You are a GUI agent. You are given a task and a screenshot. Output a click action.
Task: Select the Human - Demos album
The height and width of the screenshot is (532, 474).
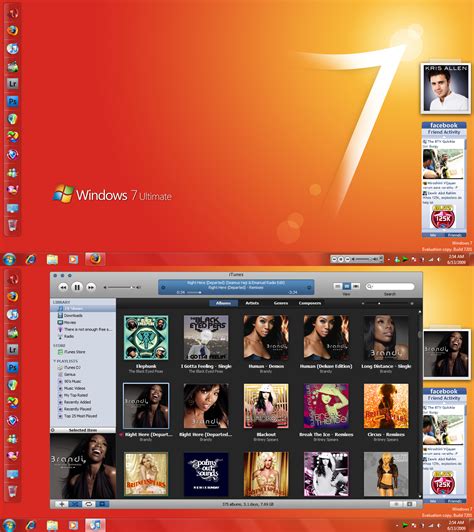tap(266, 338)
